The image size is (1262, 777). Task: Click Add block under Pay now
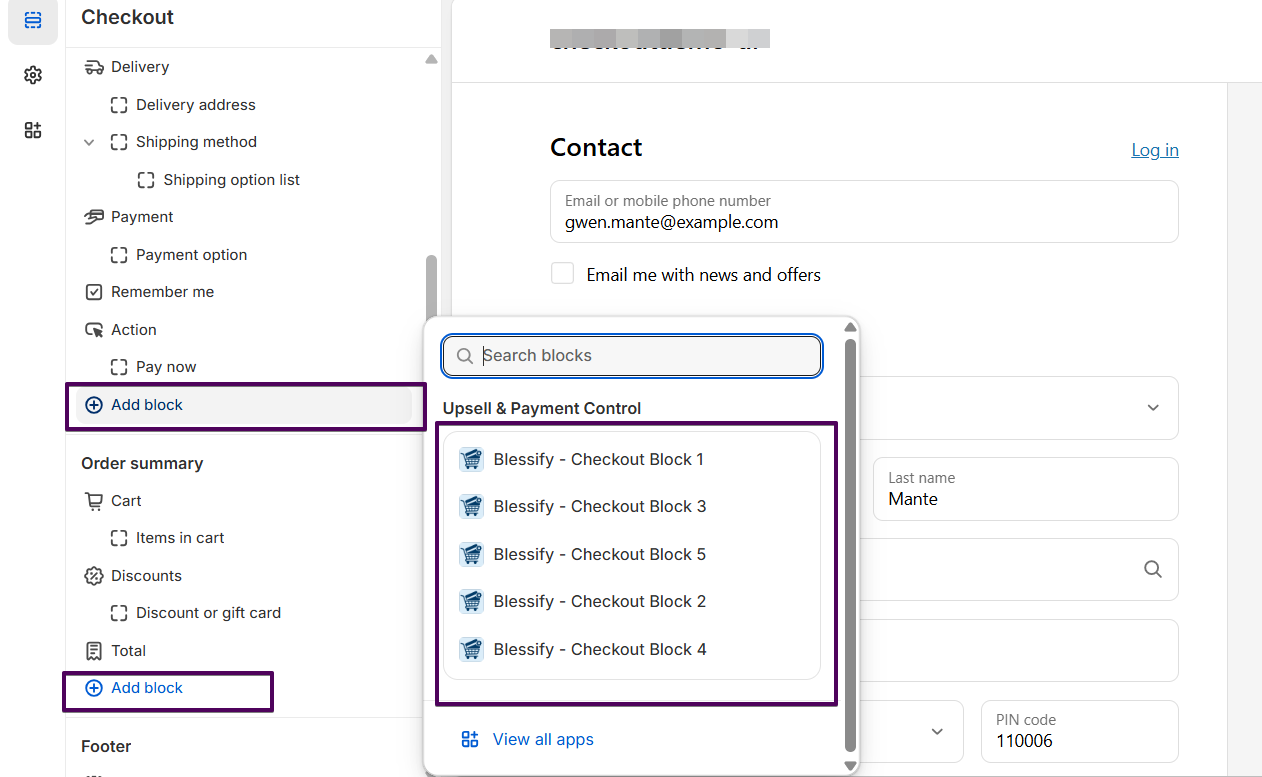click(147, 405)
